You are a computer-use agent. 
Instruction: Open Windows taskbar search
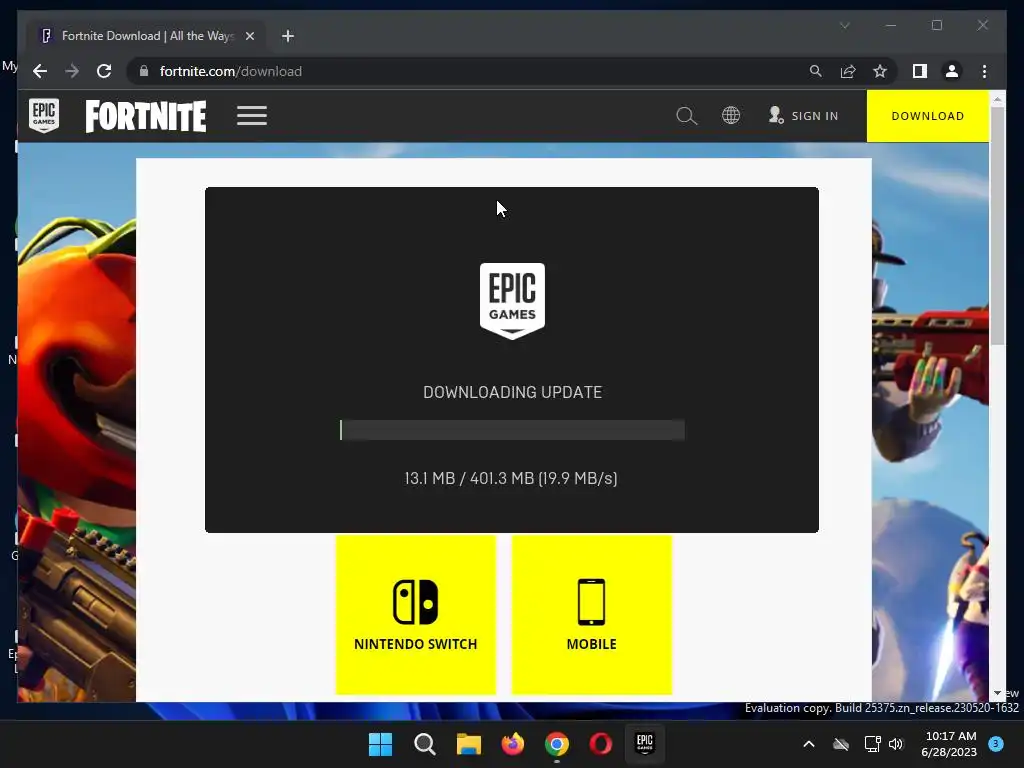pyautogui.click(x=424, y=744)
